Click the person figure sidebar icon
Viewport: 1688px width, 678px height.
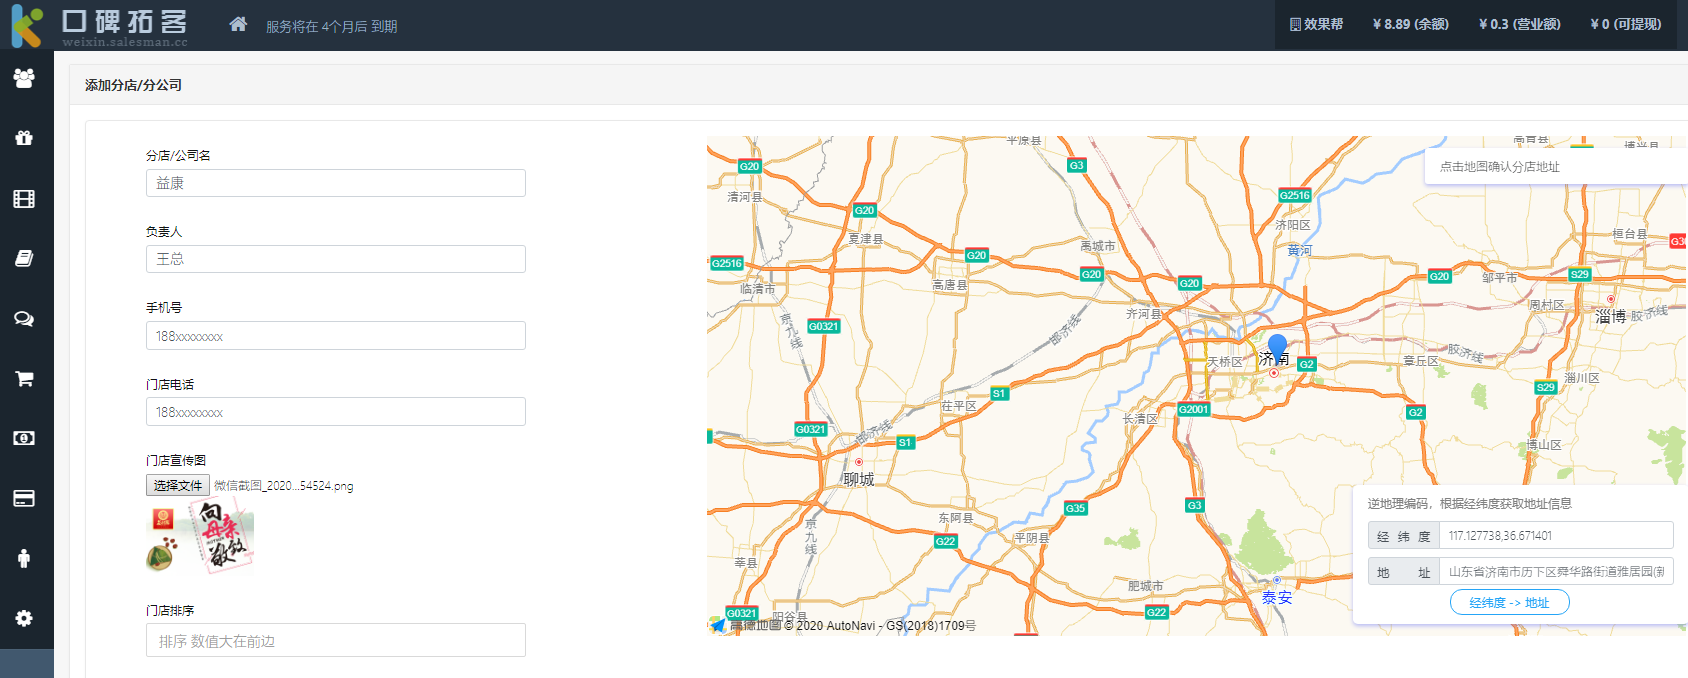(x=24, y=558)
